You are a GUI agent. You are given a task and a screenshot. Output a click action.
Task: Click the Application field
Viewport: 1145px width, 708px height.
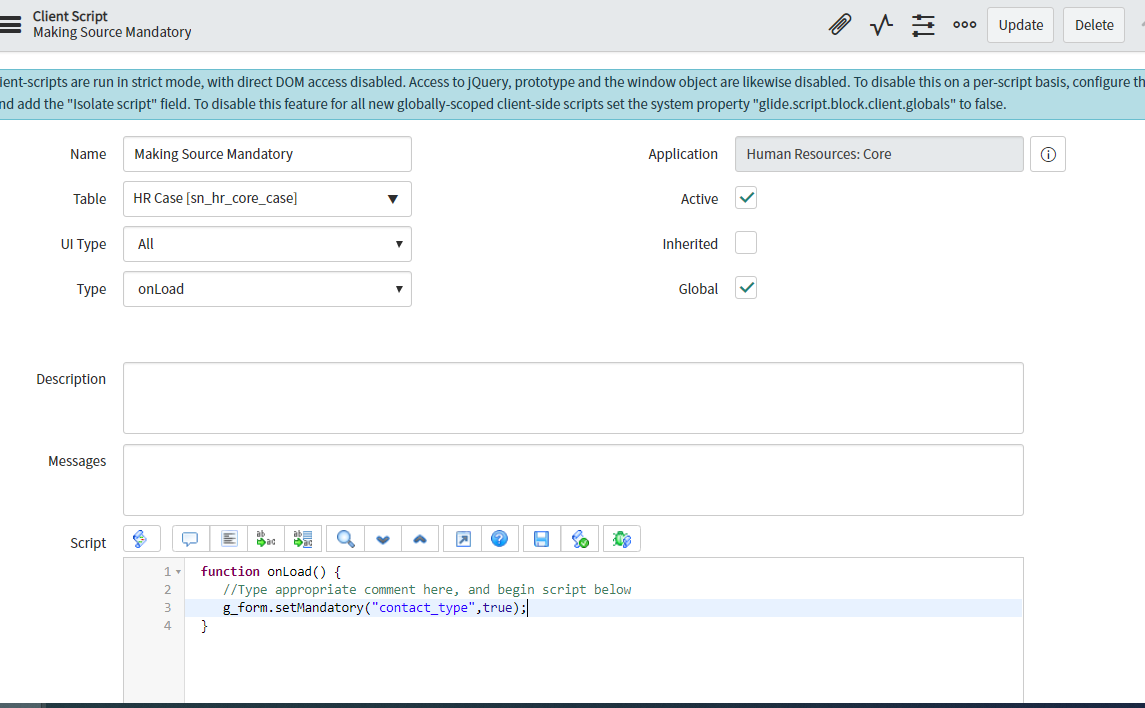click(879, 154)
